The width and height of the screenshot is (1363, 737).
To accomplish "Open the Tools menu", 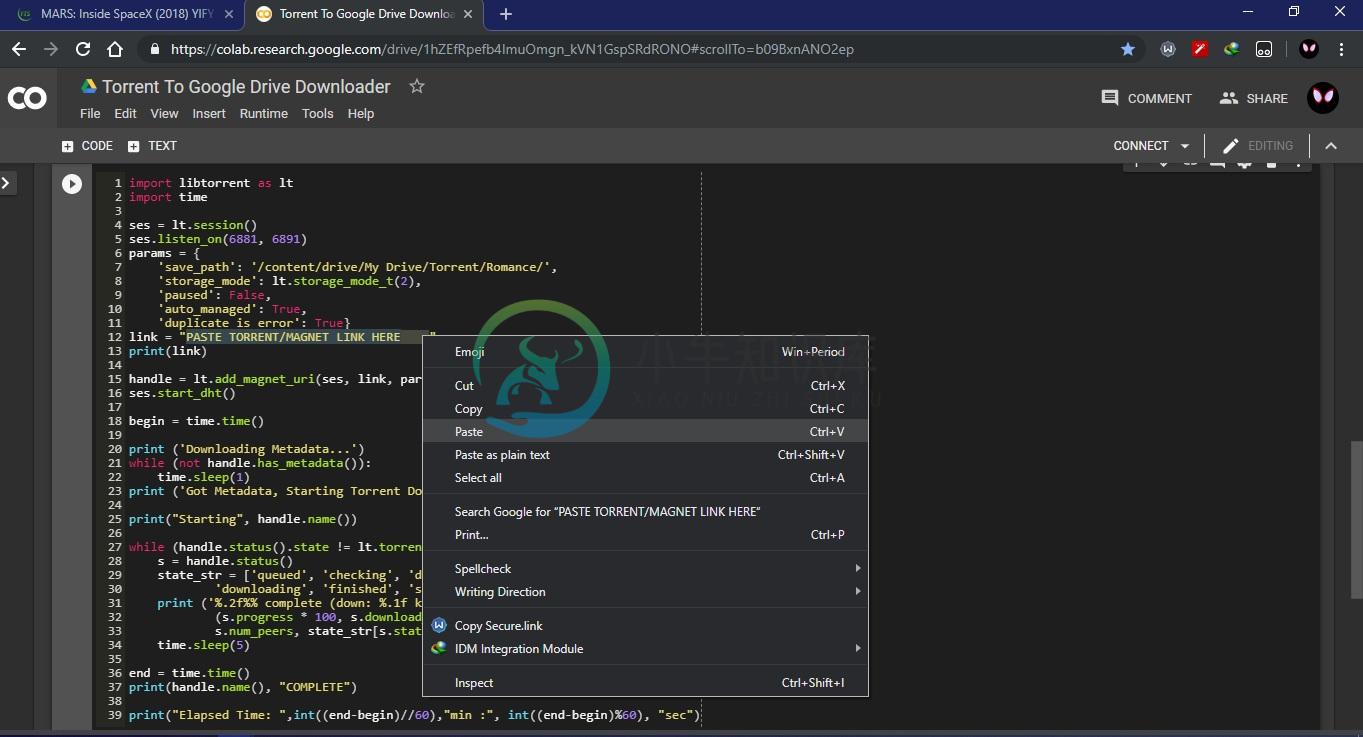I will pos(318,114).
